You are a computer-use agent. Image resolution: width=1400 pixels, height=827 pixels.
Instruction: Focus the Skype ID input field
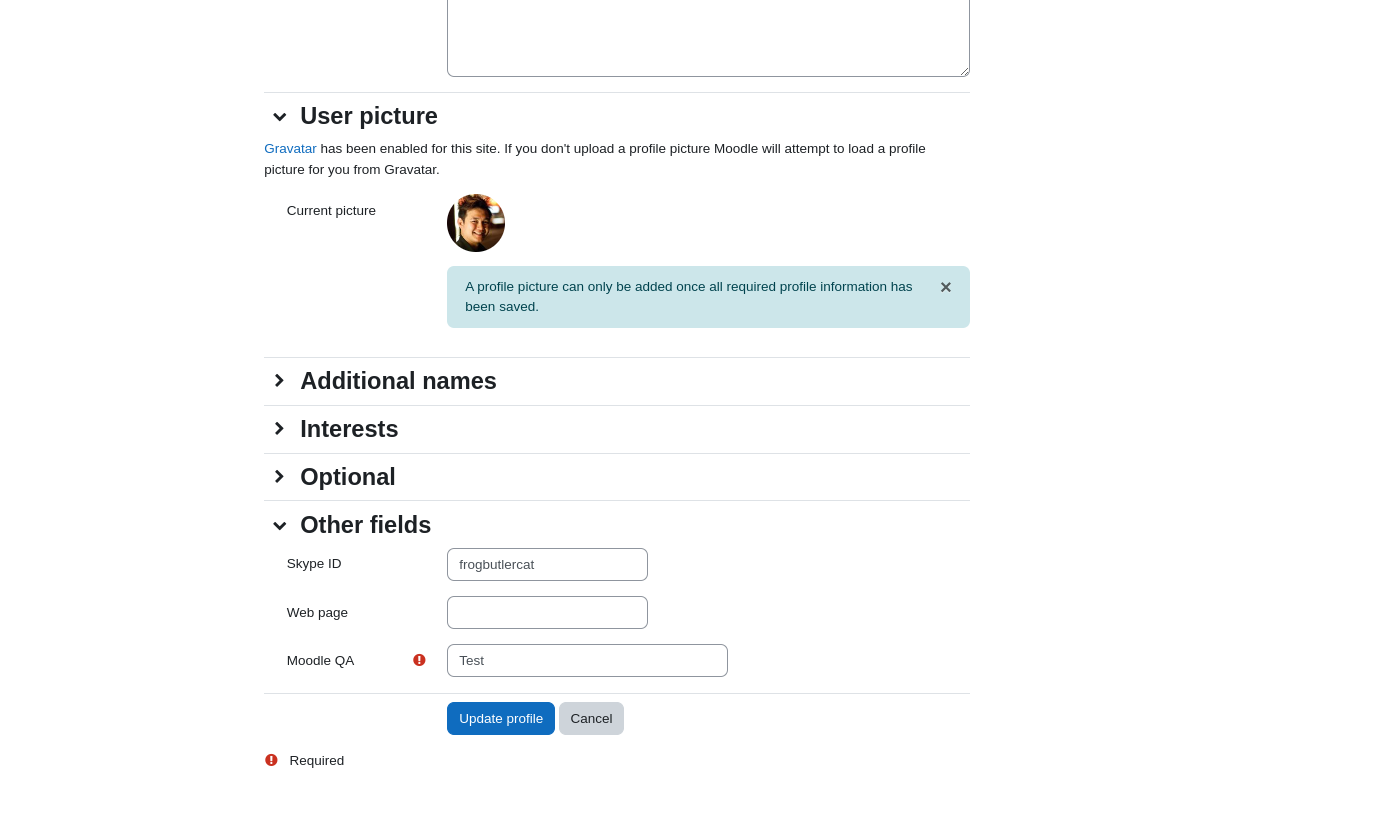(x=547, y=564)
